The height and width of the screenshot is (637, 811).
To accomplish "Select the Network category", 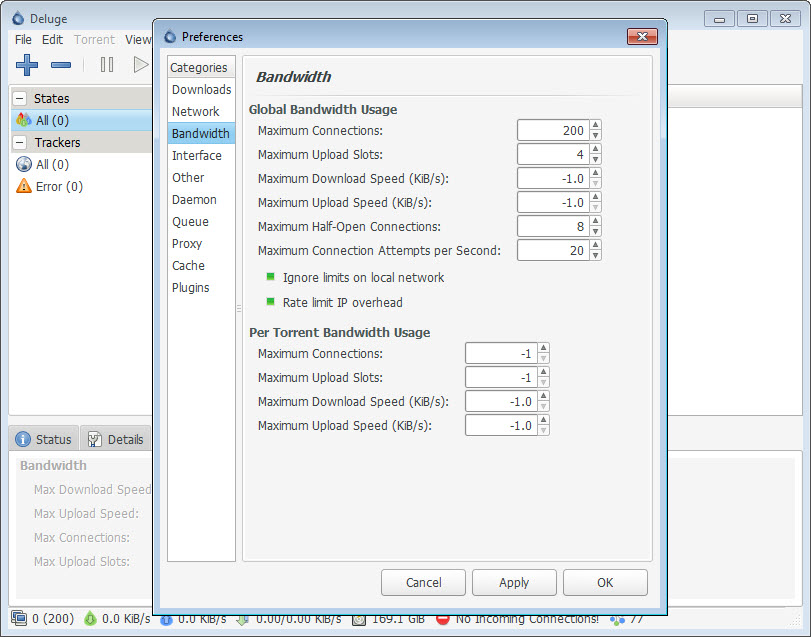I will (201, 111).
